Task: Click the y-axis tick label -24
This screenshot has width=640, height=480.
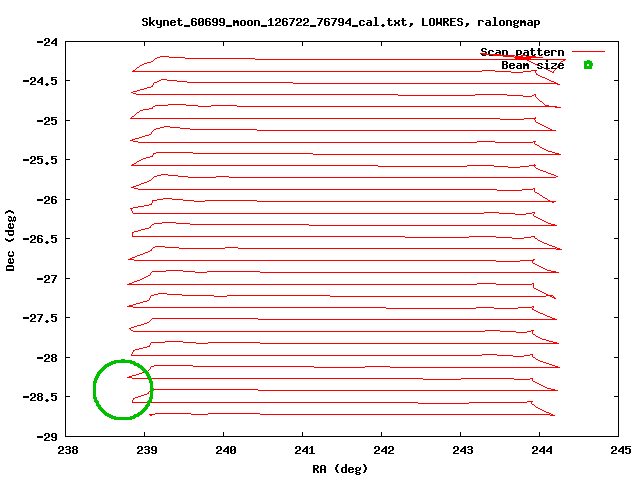Action: pyautogui.click(x=47, y=42)
